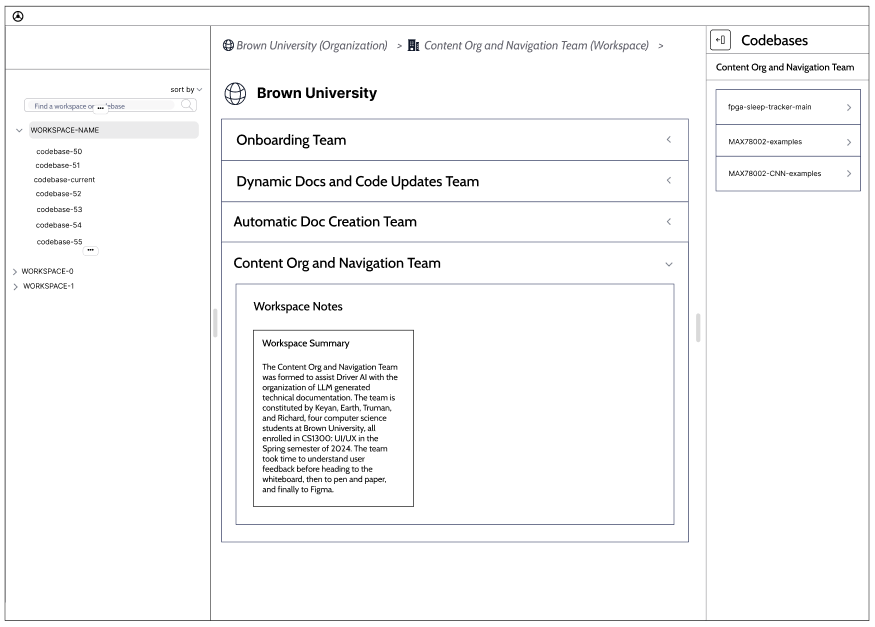
Task: Expand the WORKSPACE-1 tree node
Action: tap(15, 286)
